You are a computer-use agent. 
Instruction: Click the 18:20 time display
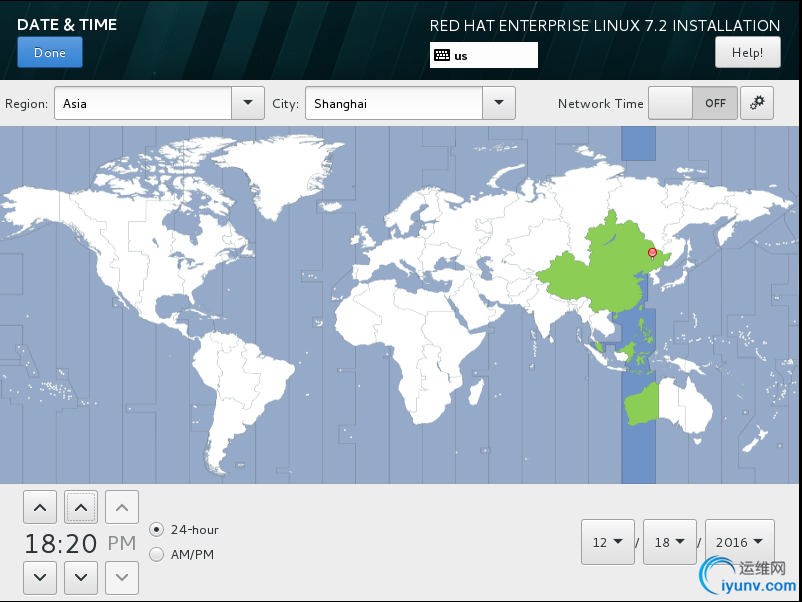coord(61,543)
